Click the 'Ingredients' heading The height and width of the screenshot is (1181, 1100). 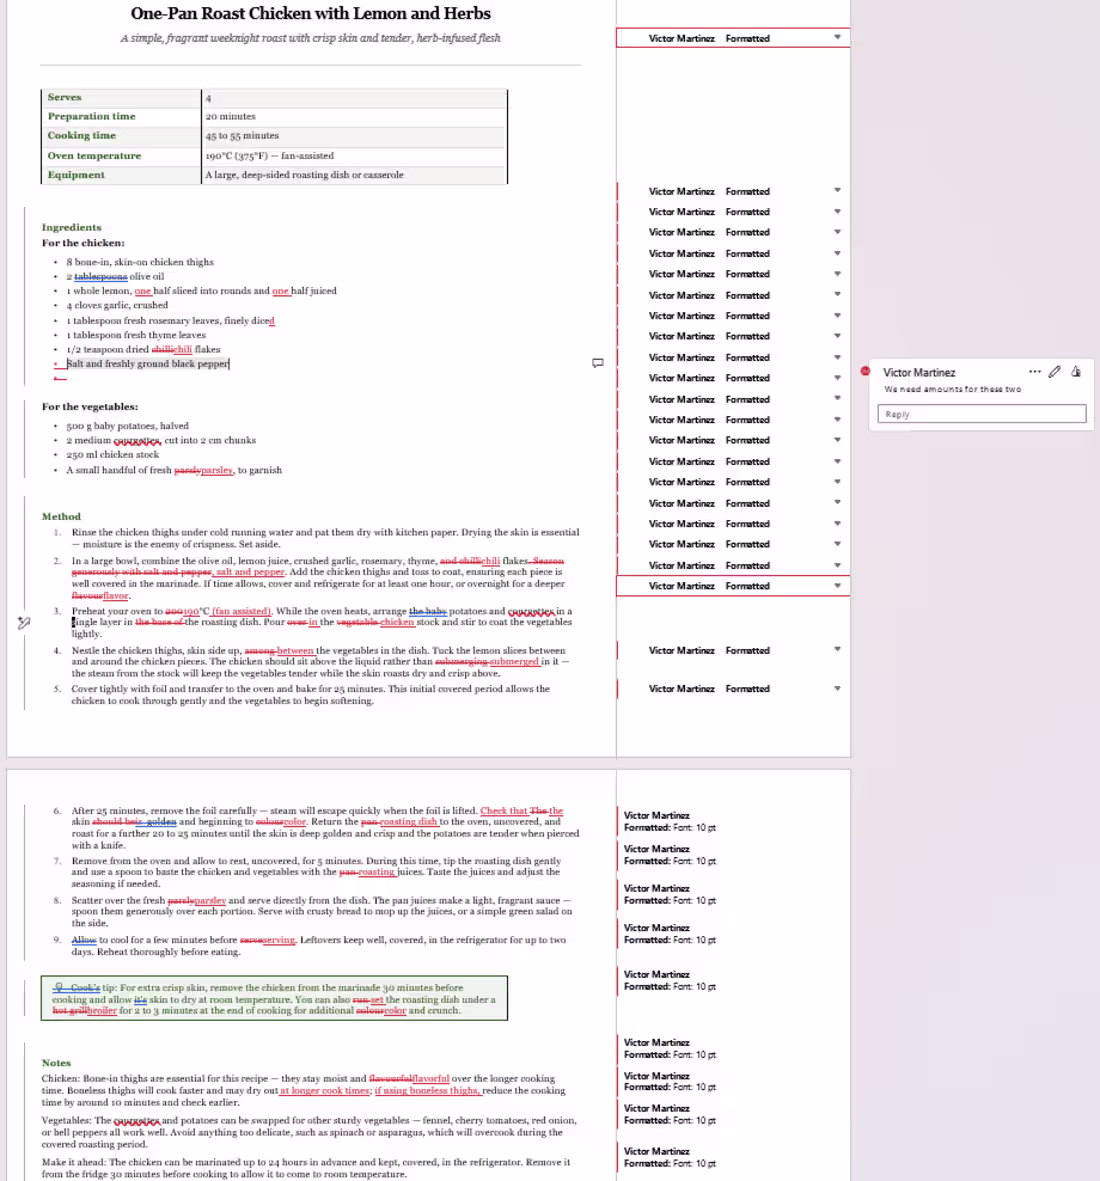coord(72,227)
